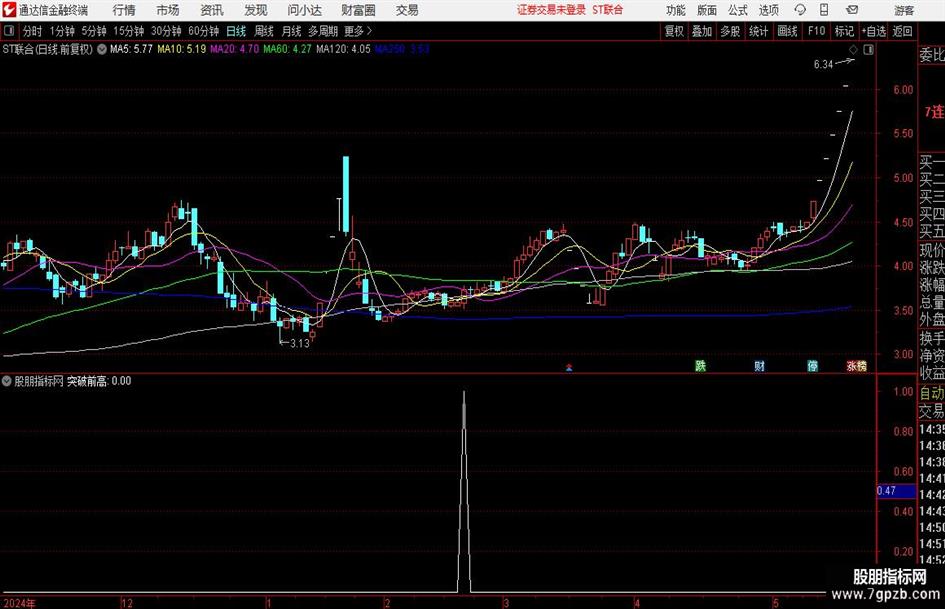Switch to 5分钟 period
This screenshot has width=945, height=609.
pos(93,31)
